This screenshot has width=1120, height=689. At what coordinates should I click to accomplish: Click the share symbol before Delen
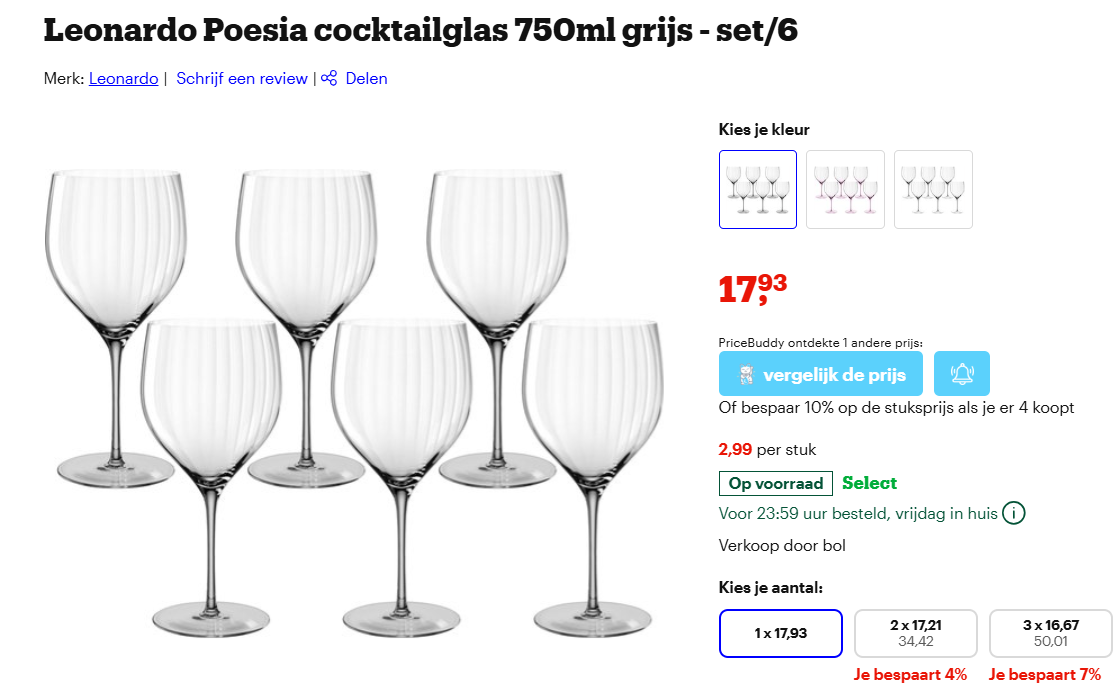coord(328,78)
